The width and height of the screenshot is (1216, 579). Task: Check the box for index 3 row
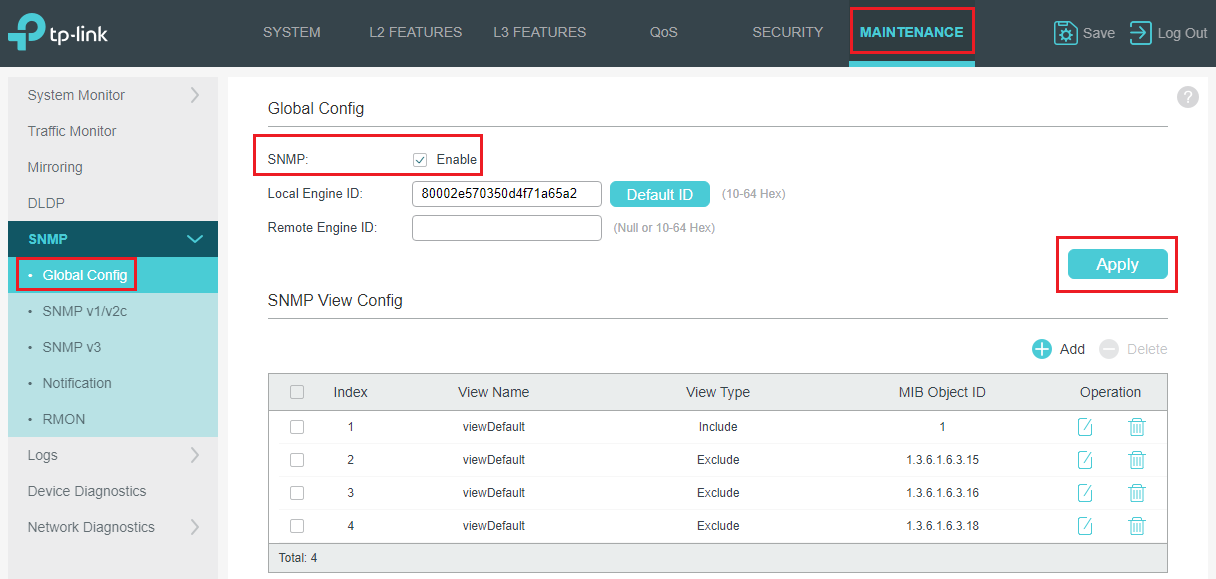point(297,493)
